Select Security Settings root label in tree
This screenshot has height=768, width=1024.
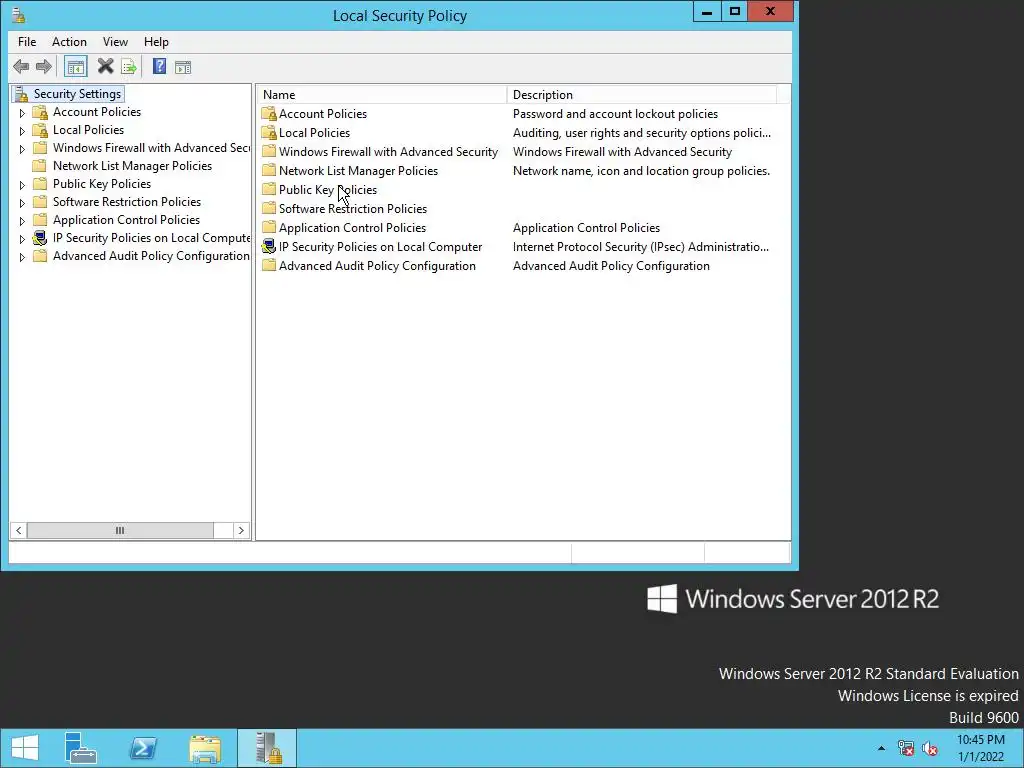point(77,94)
